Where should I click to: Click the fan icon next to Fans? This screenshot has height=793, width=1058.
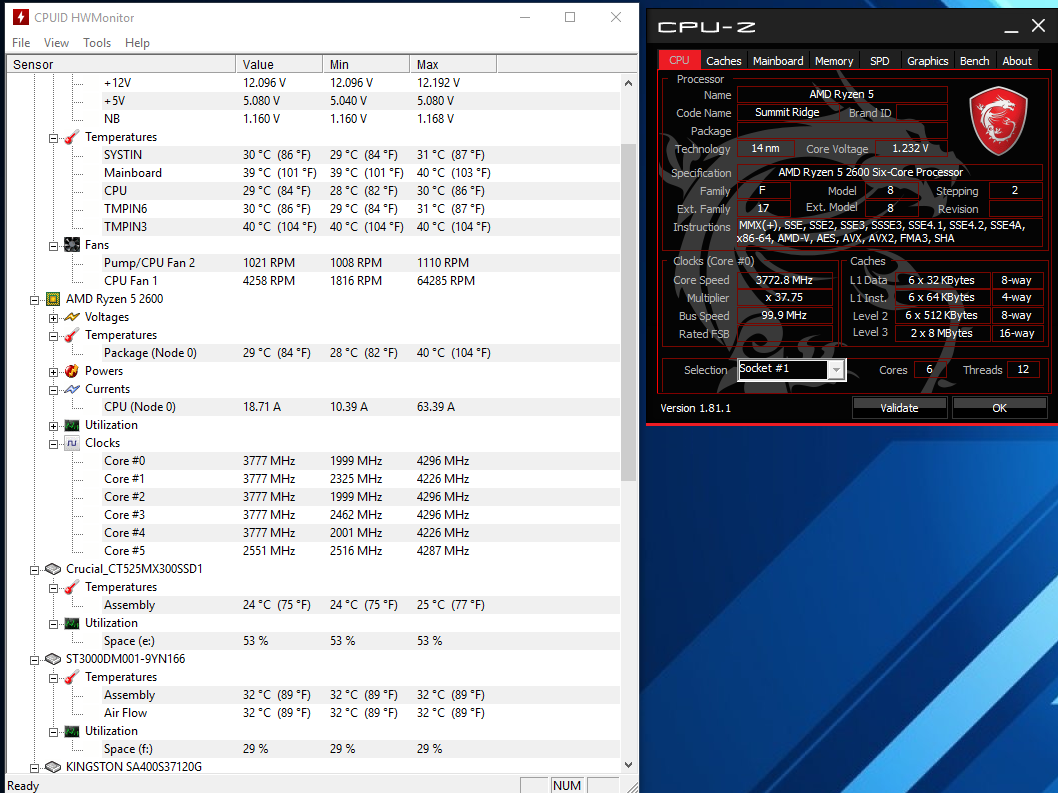[x=72, y=245]
